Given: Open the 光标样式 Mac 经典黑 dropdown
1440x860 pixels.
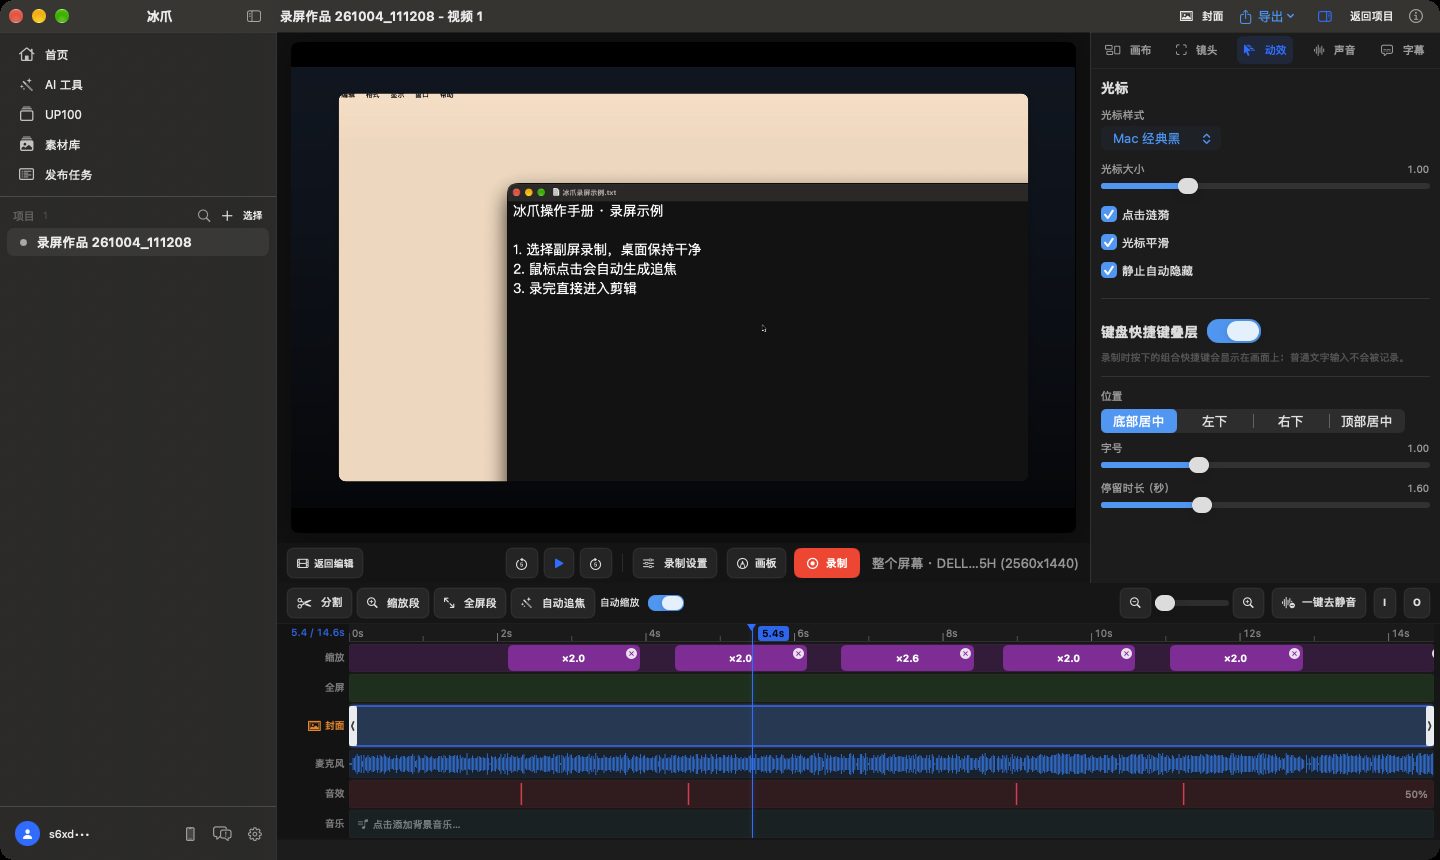Looking at the screenshot, I should (x=1161, y=139).
